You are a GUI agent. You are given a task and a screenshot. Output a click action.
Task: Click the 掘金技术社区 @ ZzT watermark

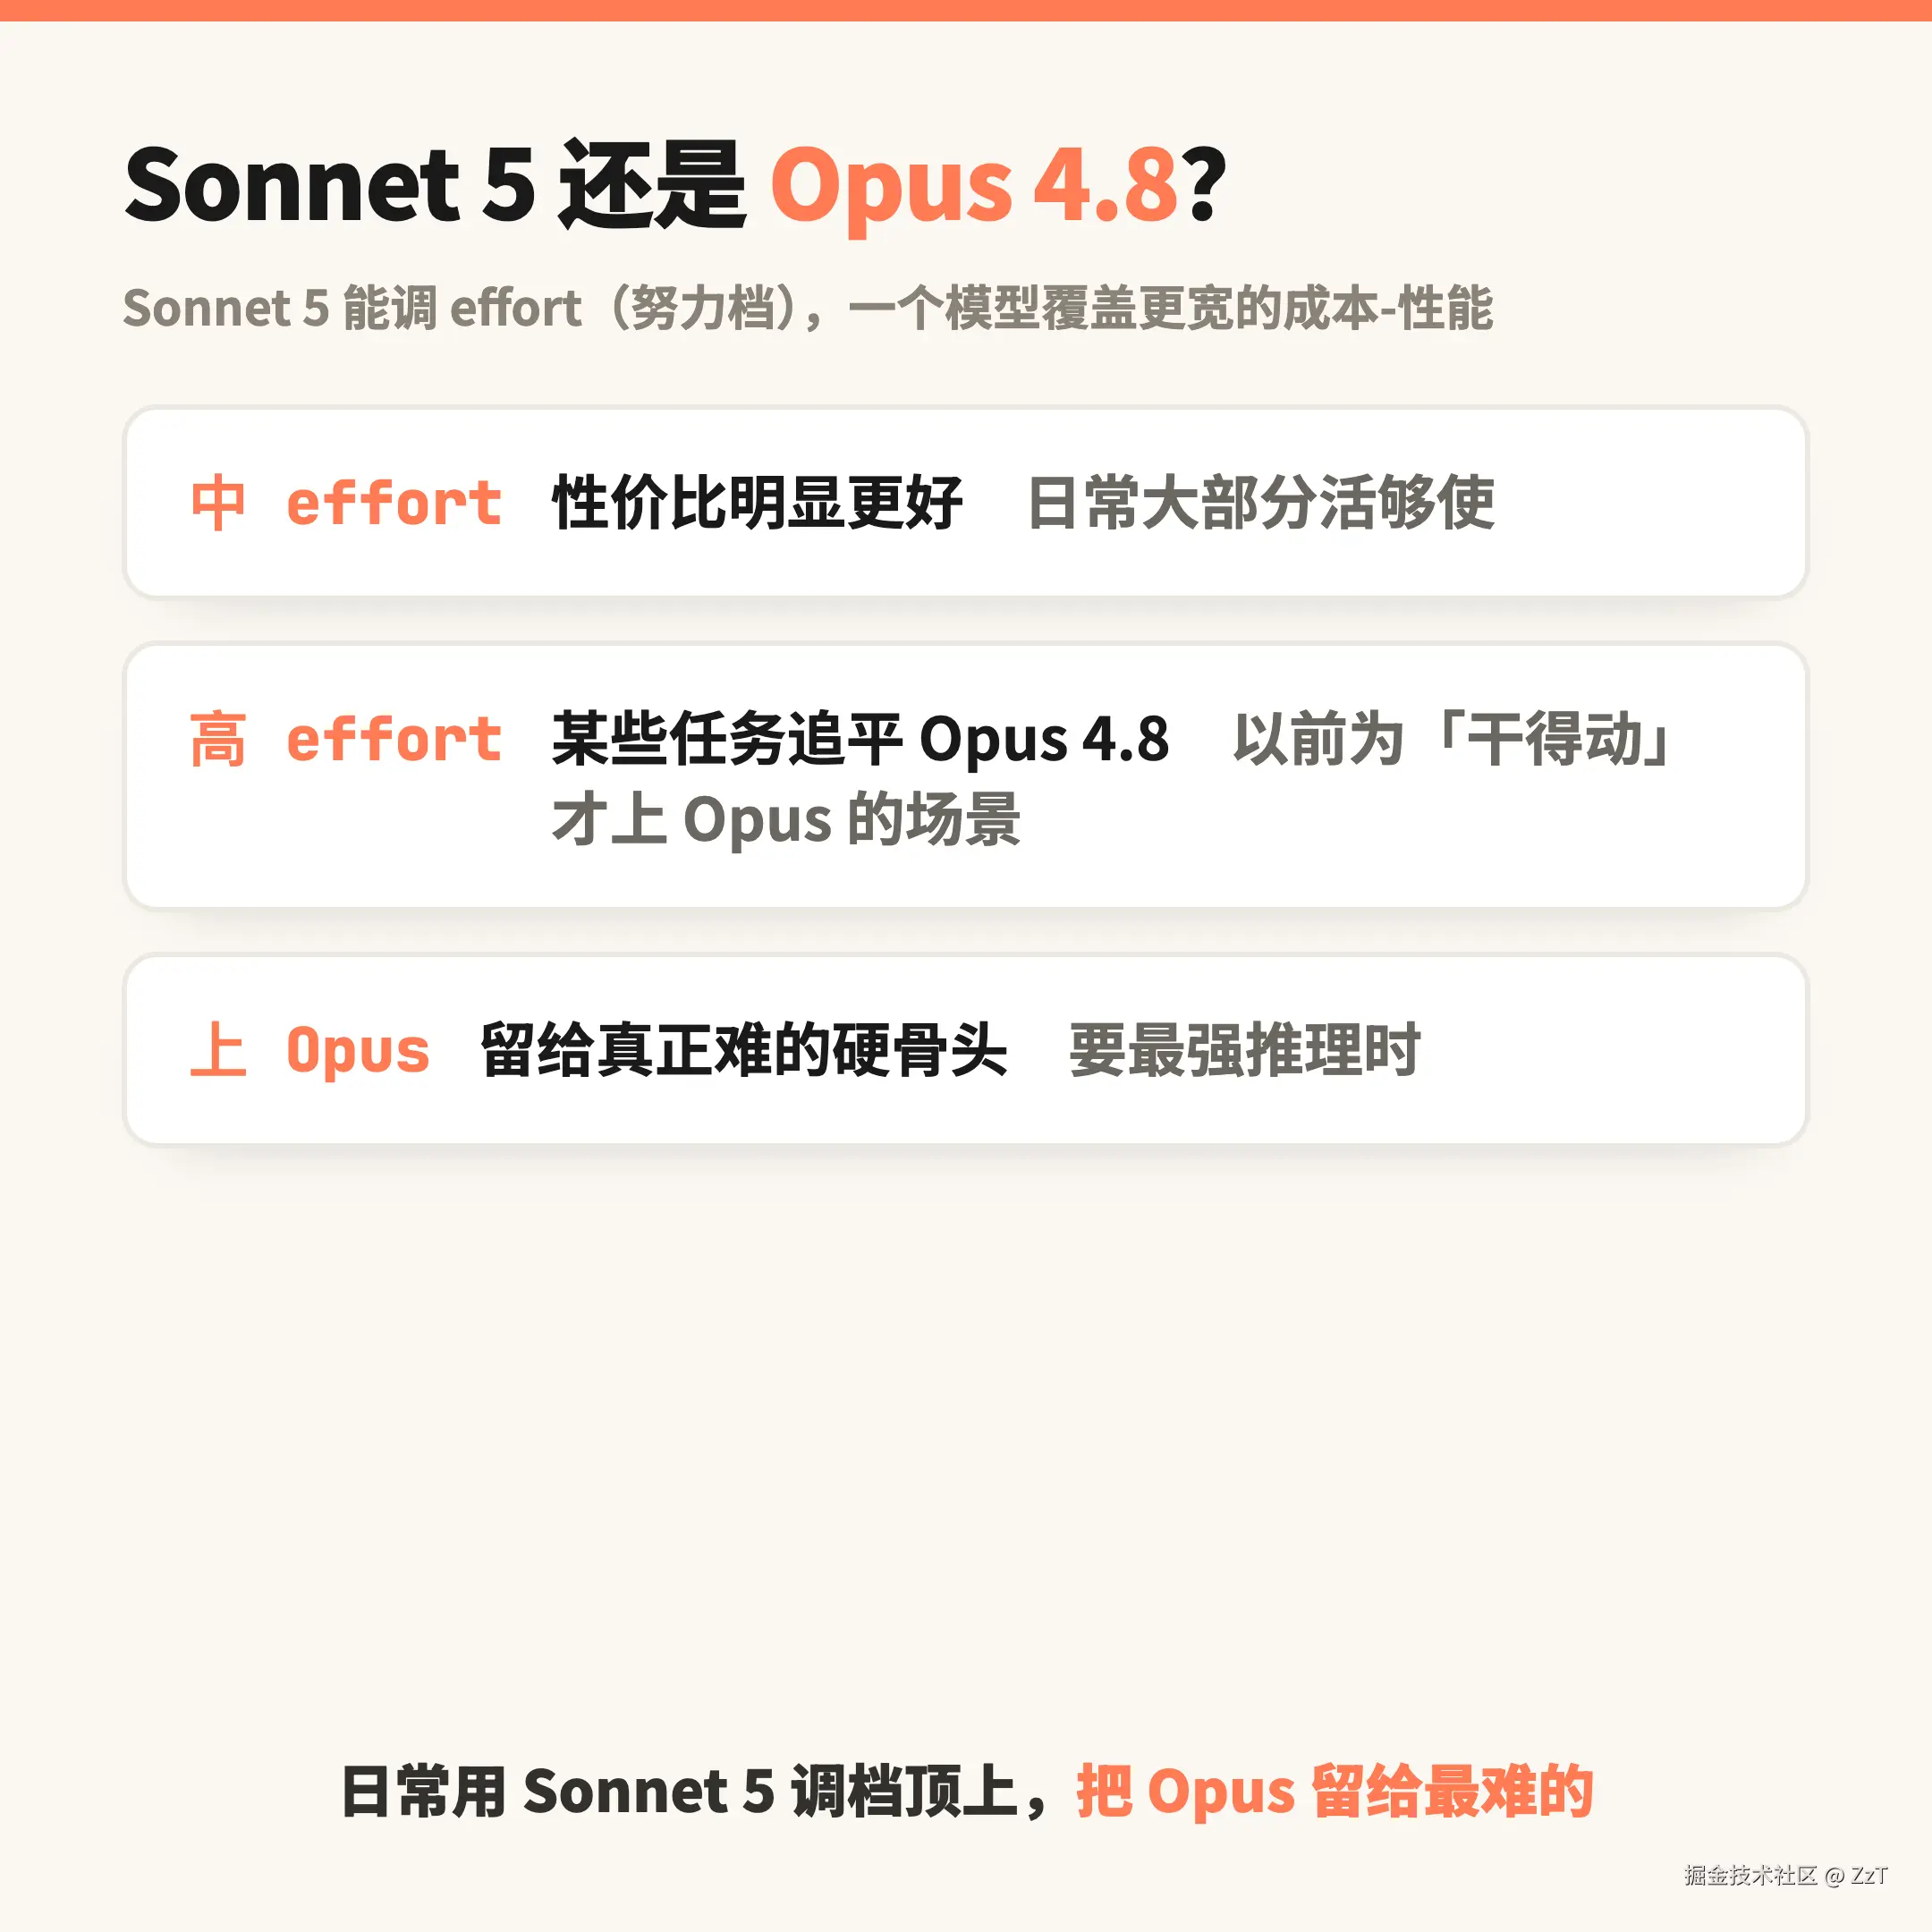(1786, 1875)
